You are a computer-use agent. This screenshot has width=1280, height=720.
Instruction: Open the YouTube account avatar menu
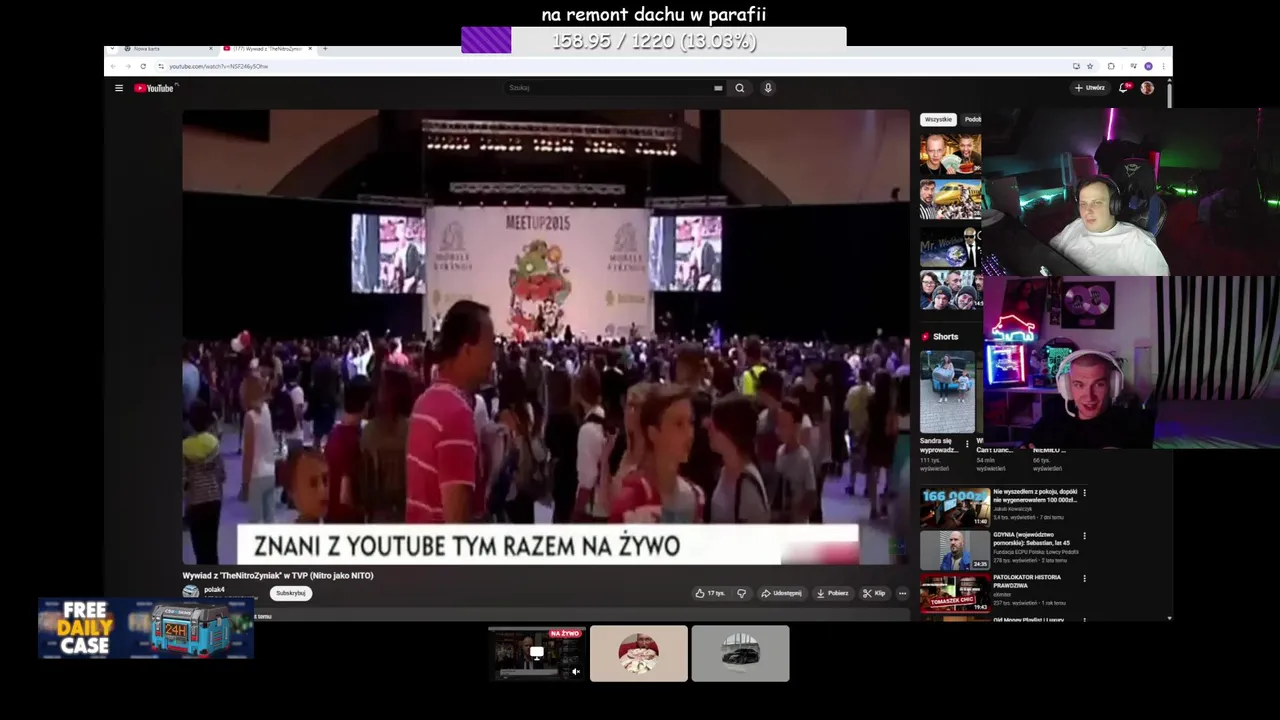pos(1147,88)
